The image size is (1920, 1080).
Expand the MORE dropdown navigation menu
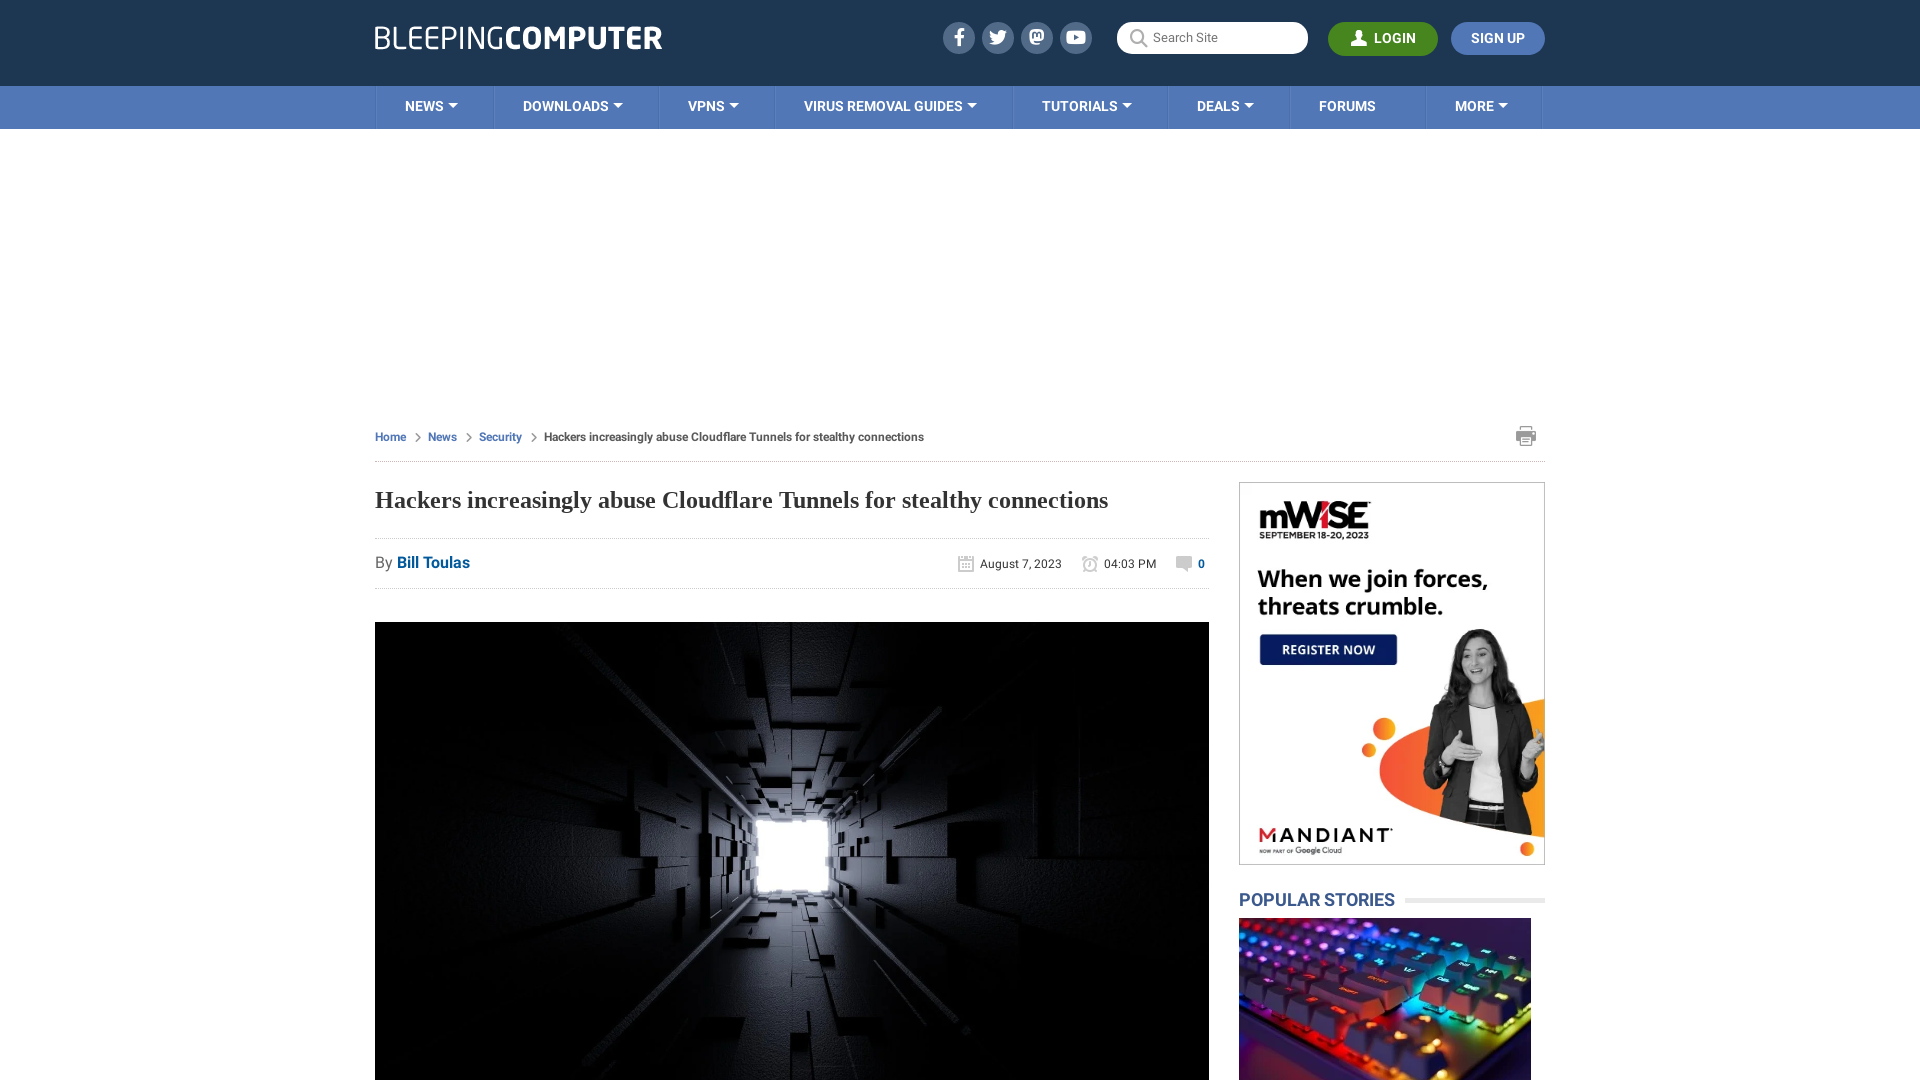pos(1481,105)
